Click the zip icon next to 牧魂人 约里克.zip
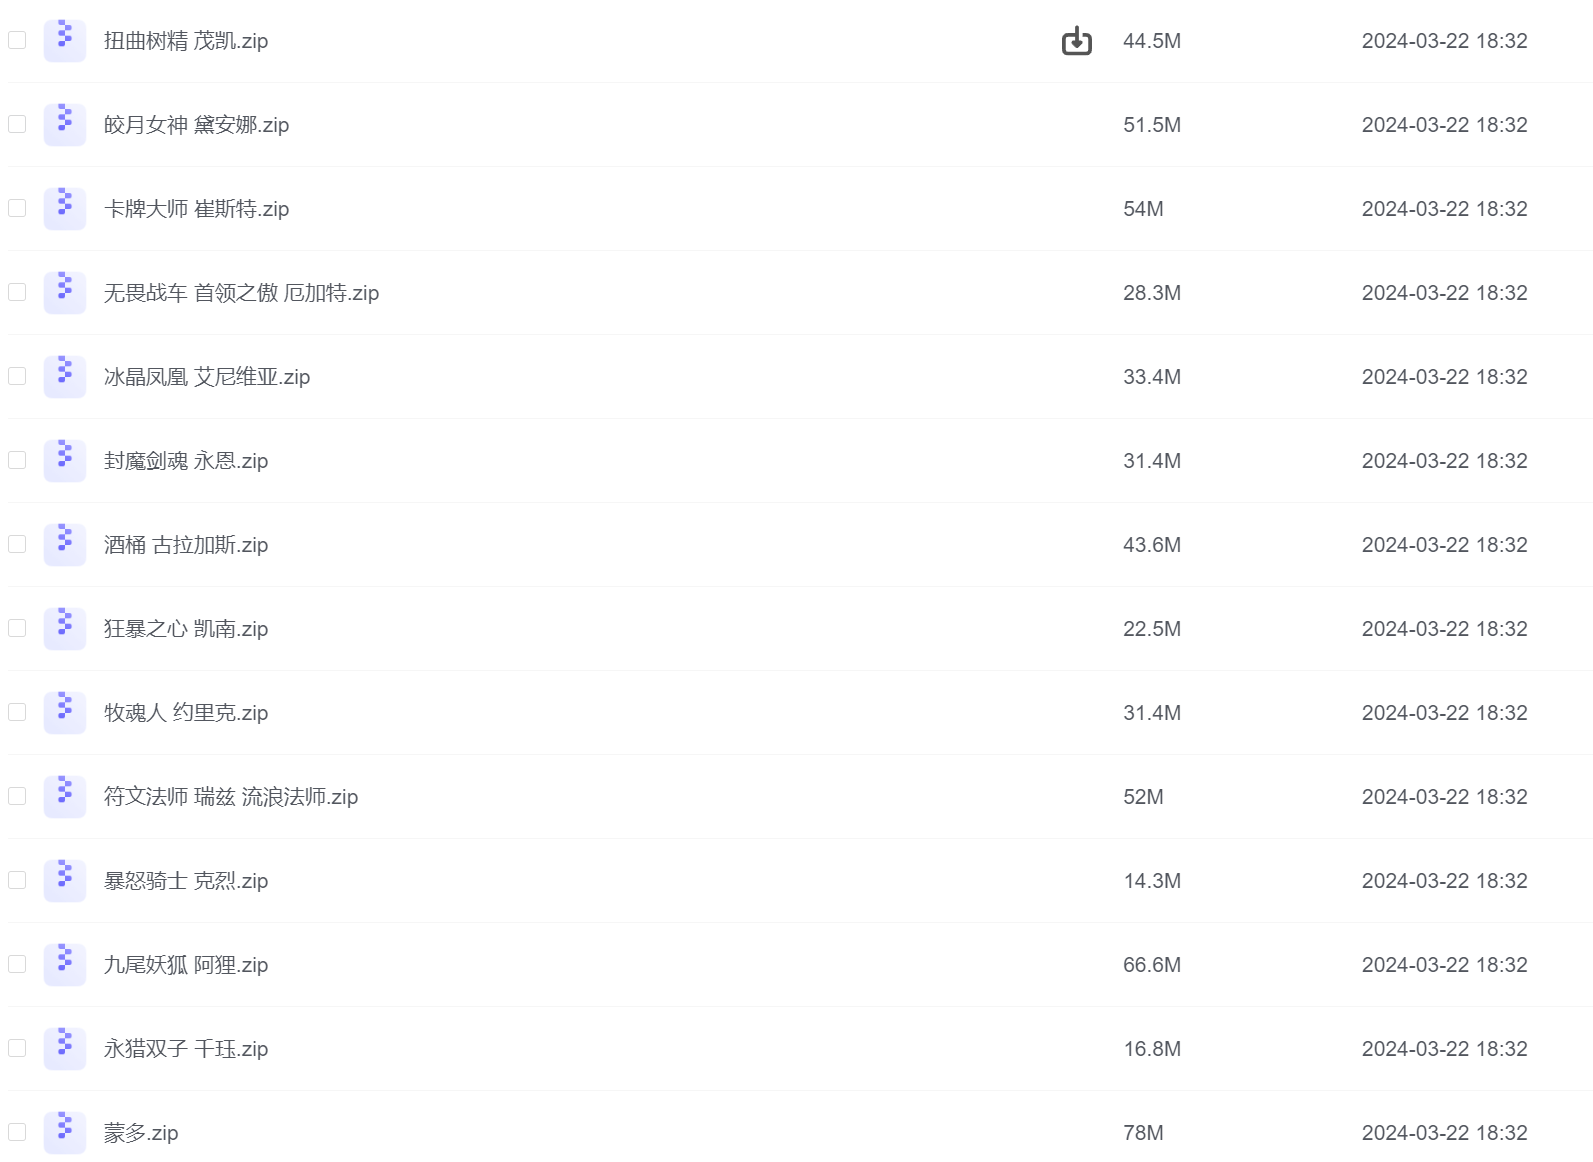 click(65, 713)
